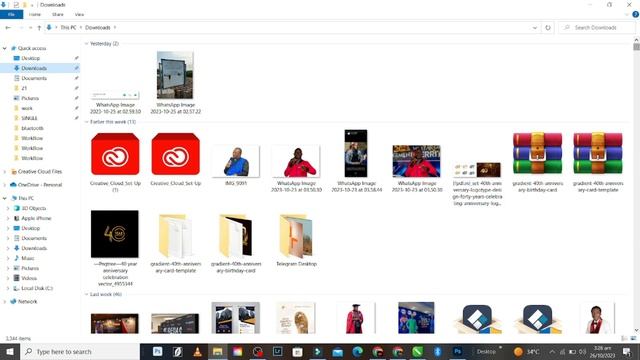Click the taskbar search box
Screen dimensions: 640x360
[80, 351]
